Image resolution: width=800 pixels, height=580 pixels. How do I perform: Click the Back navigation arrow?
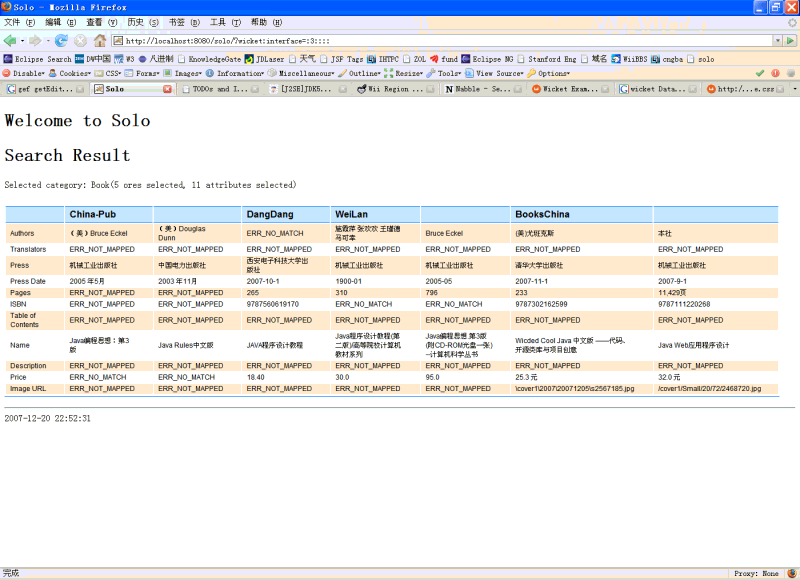point(9,40)
